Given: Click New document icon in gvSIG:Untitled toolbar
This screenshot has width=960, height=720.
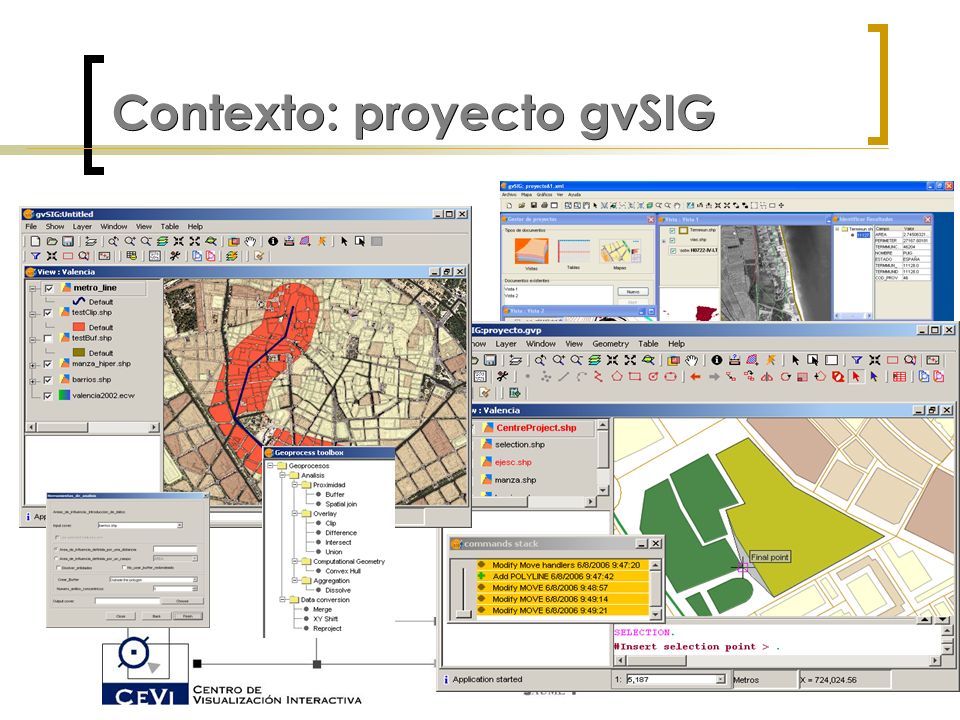Looking at the screenshot, I should 36,241.
